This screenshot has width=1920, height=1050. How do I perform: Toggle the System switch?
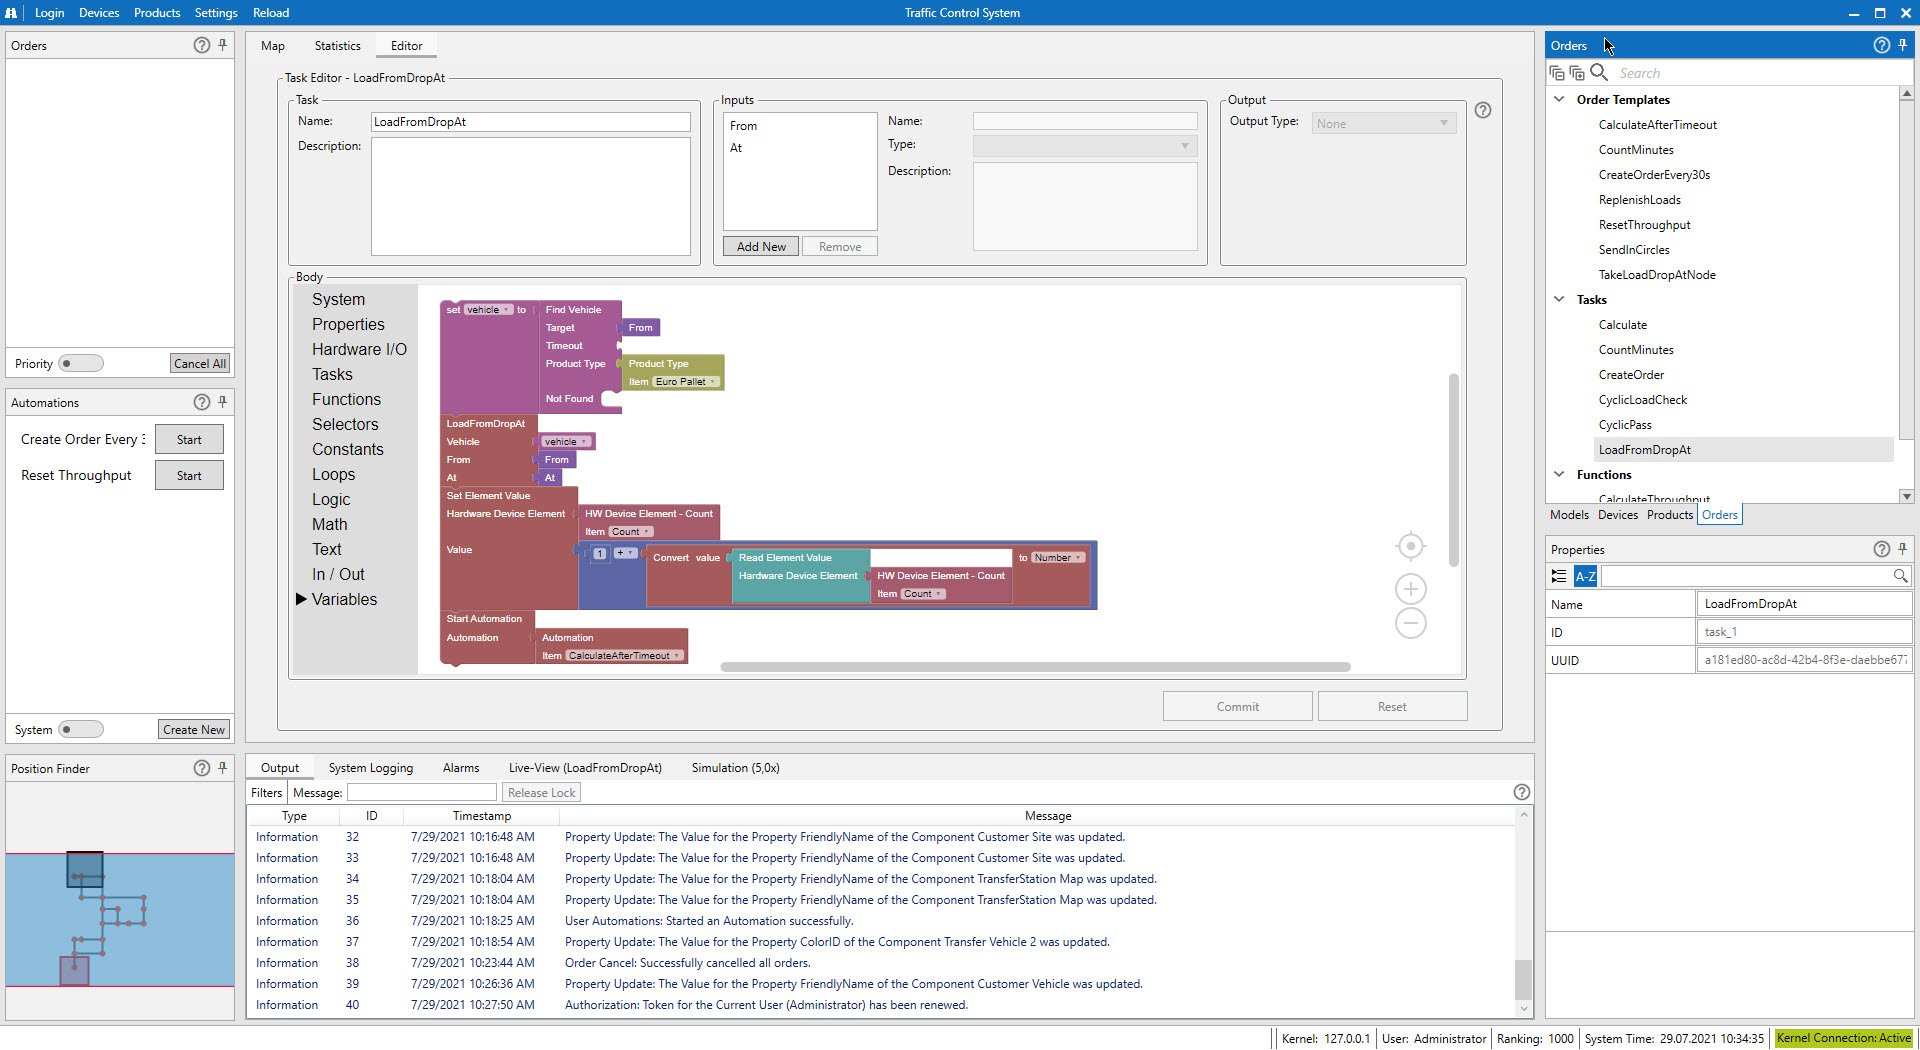pos(81,730)
